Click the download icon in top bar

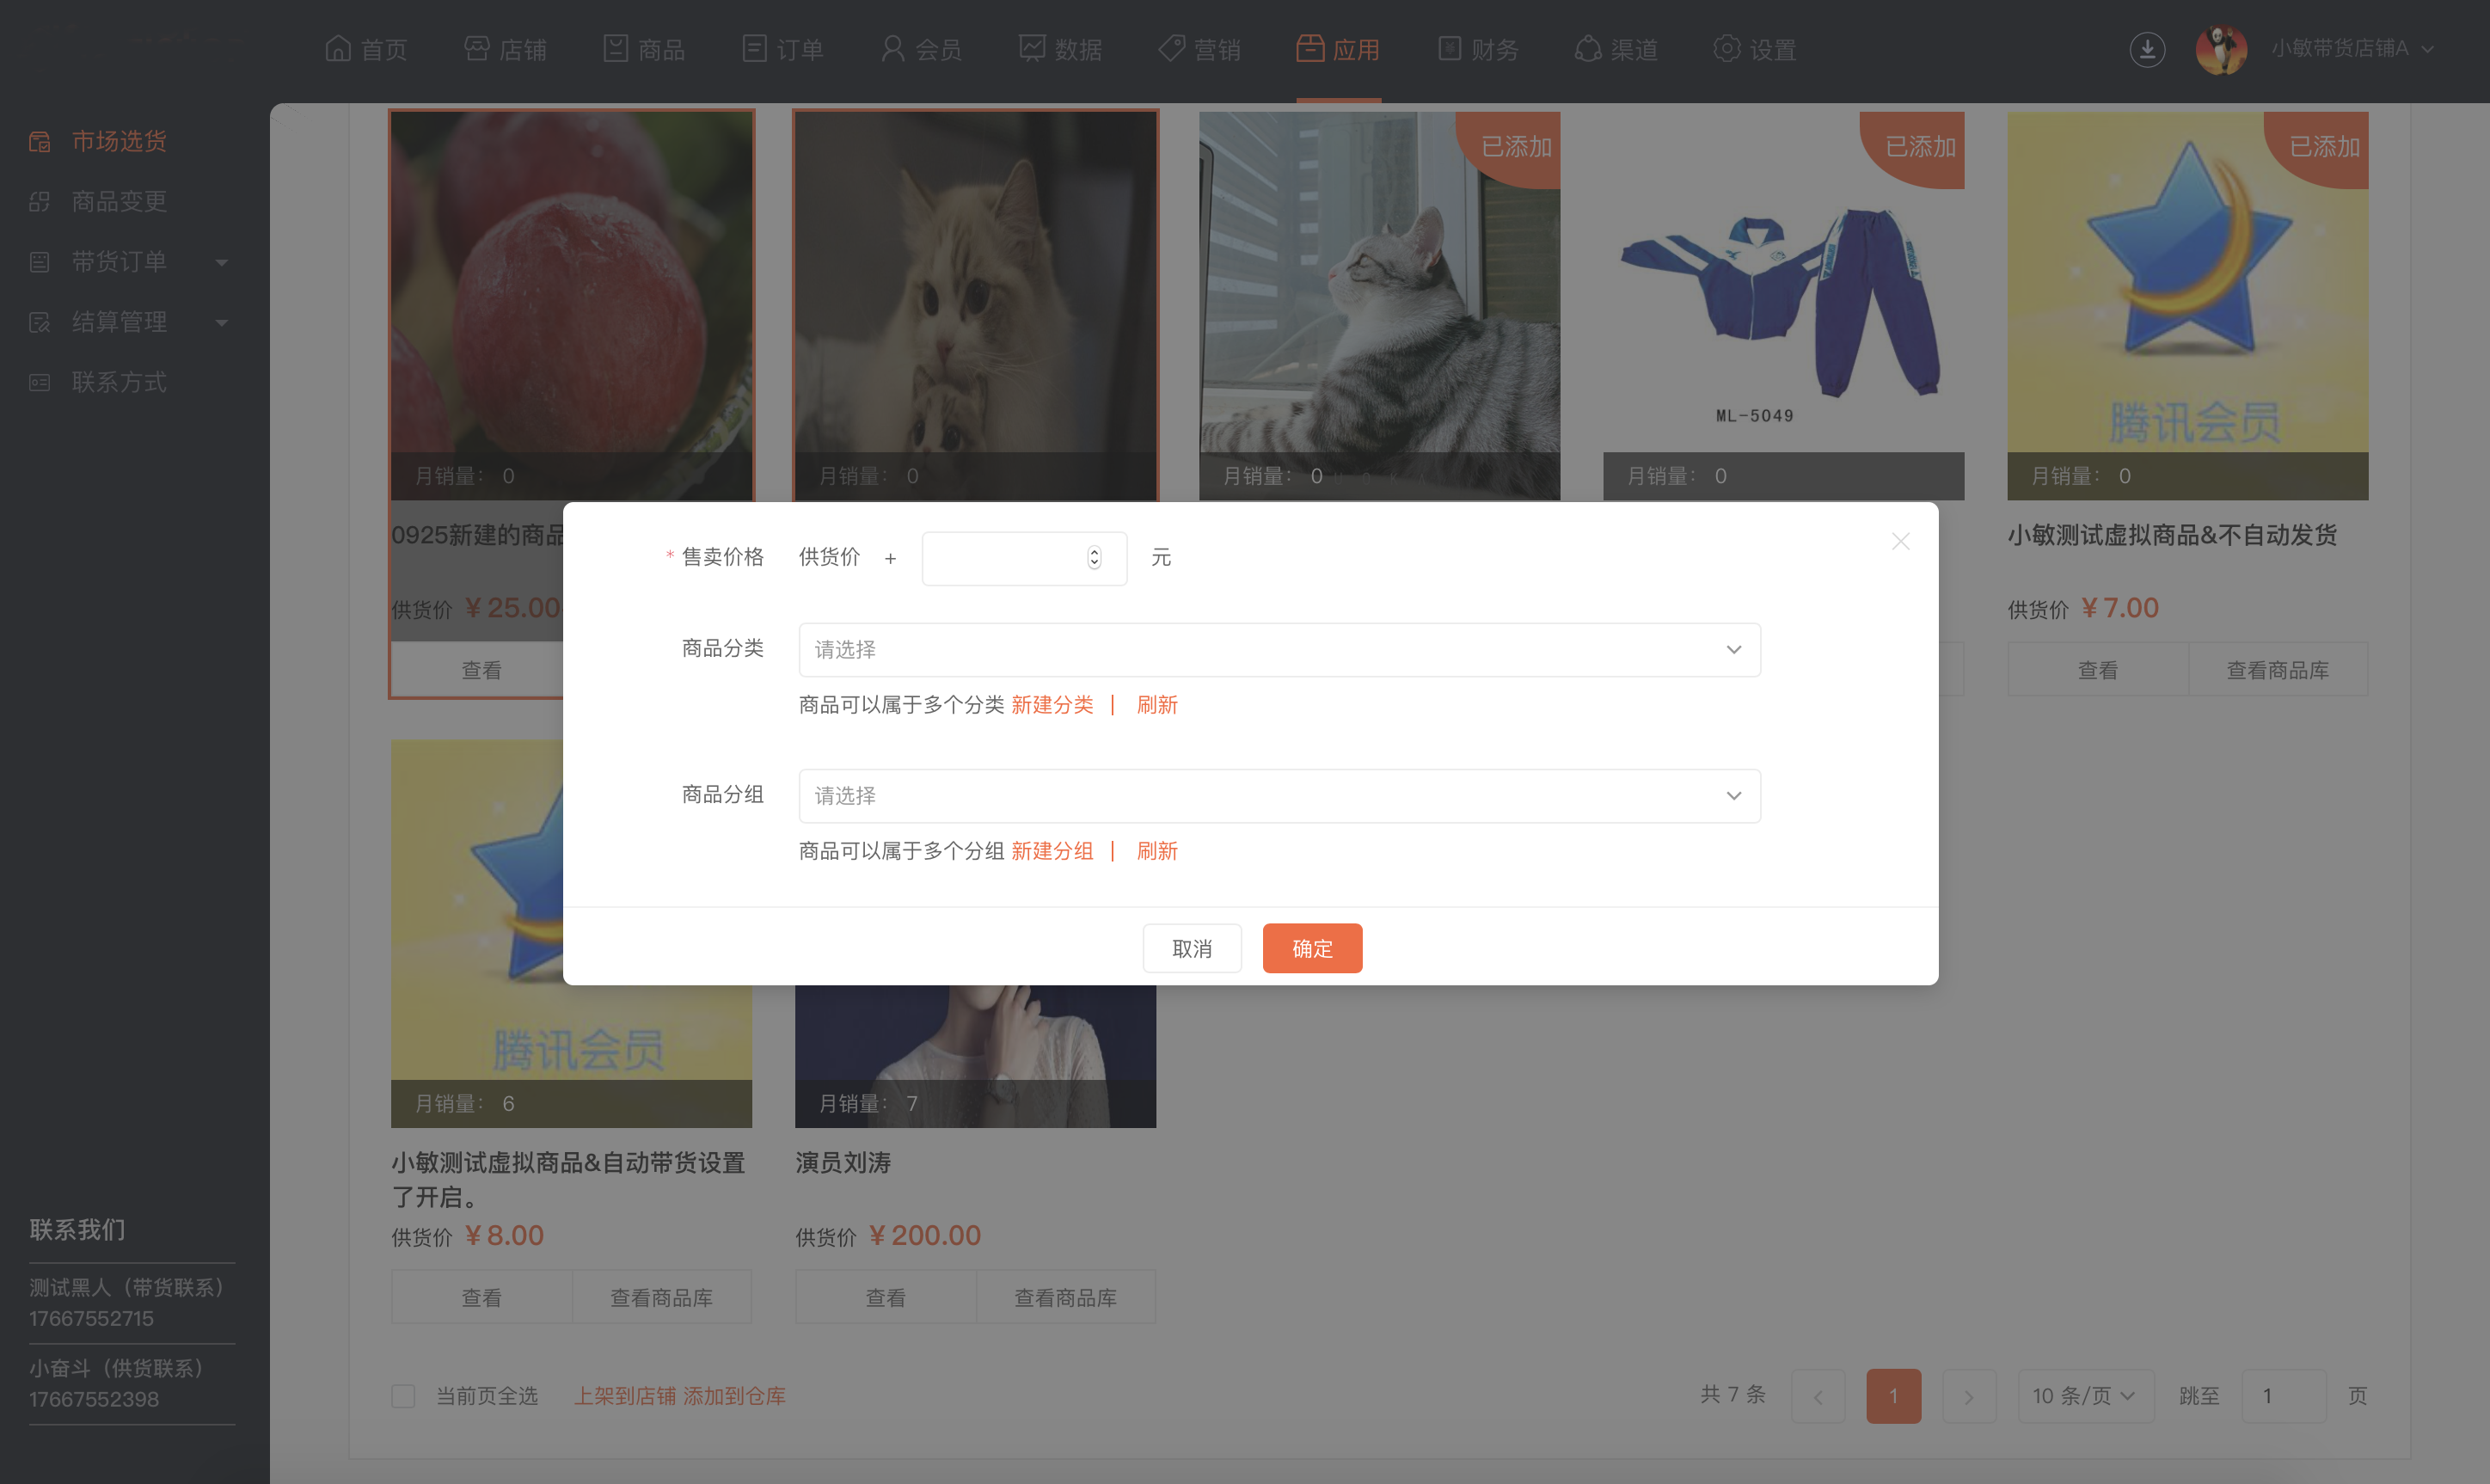click(2146, 49)
